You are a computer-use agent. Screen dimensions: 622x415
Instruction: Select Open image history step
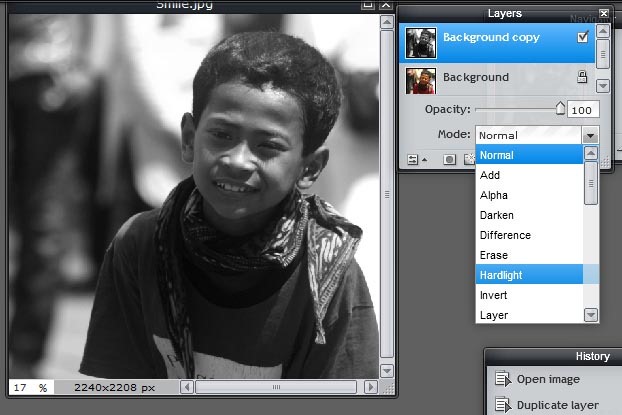pyautogui.click(x=548, y=379)
